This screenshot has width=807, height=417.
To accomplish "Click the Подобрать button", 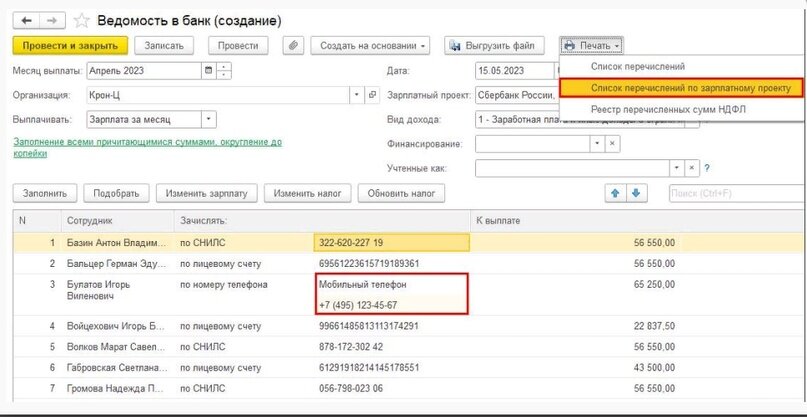I will pos(116,194).
